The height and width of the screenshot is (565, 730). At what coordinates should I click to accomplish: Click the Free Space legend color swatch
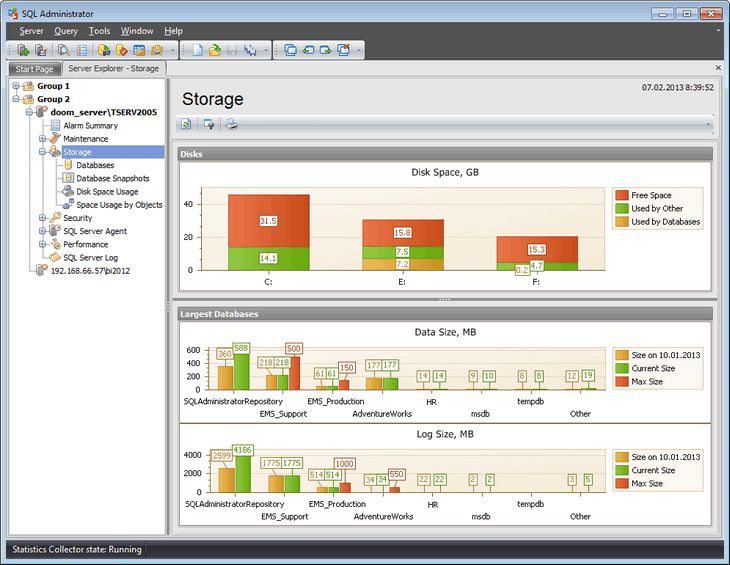click(622, 196)
